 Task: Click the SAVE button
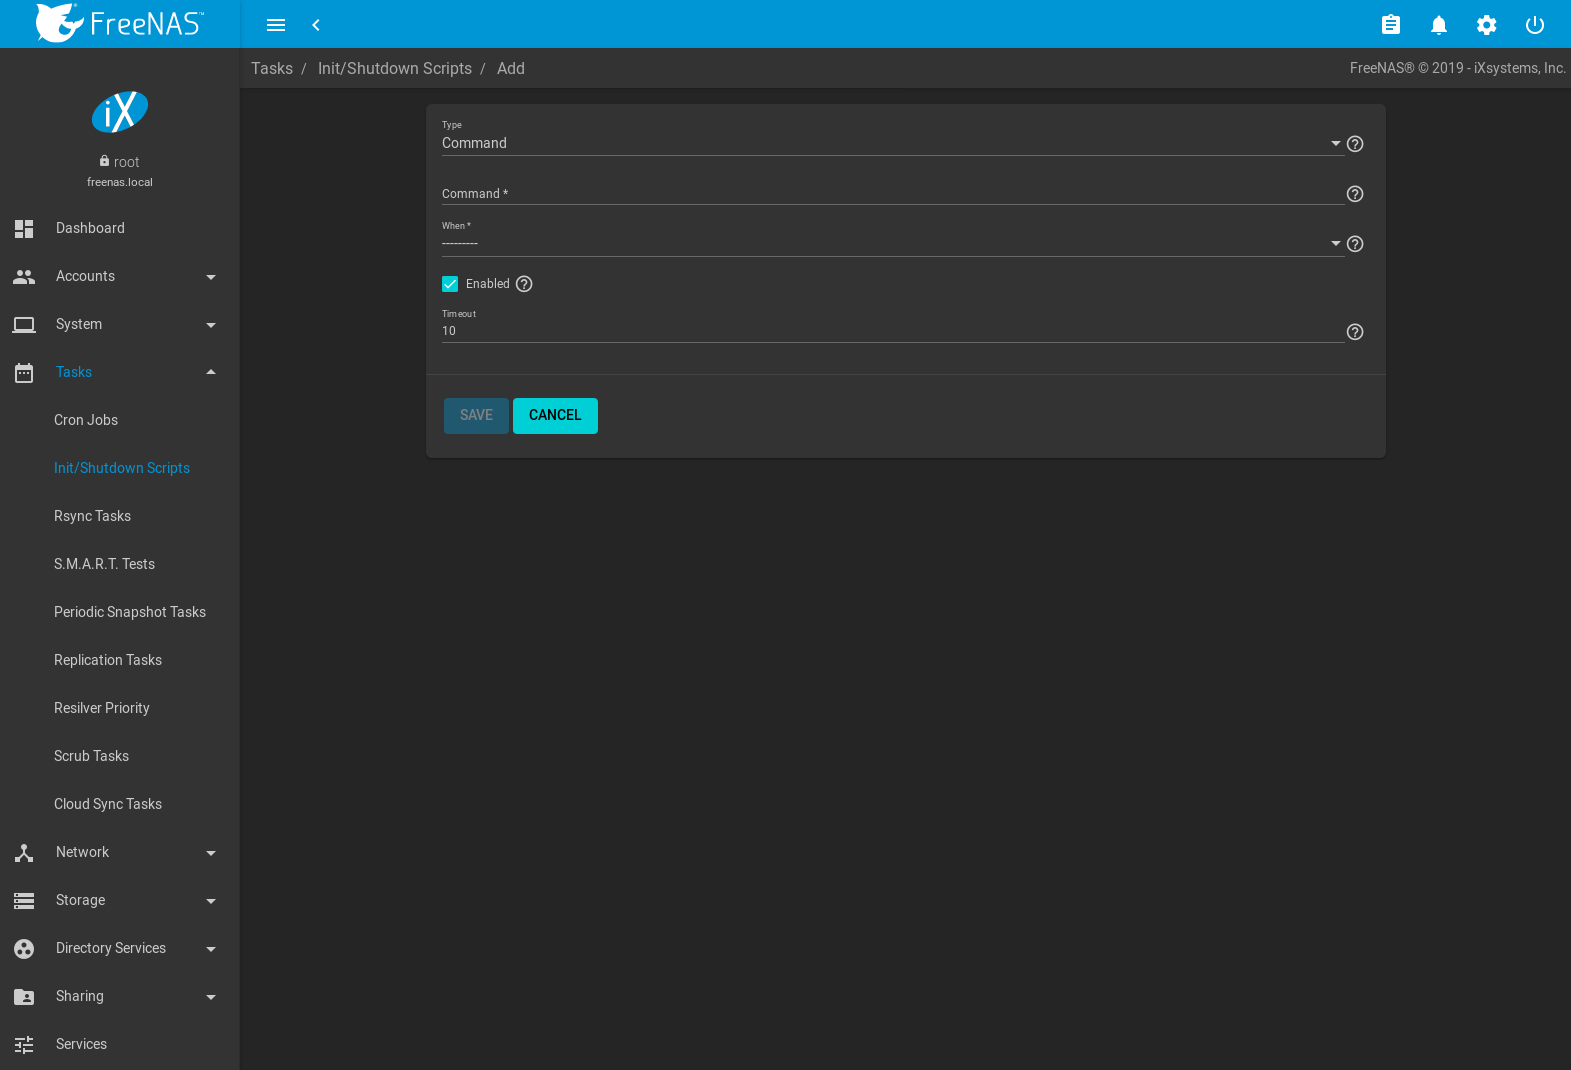pyautogui.click(x=476, y=416)
